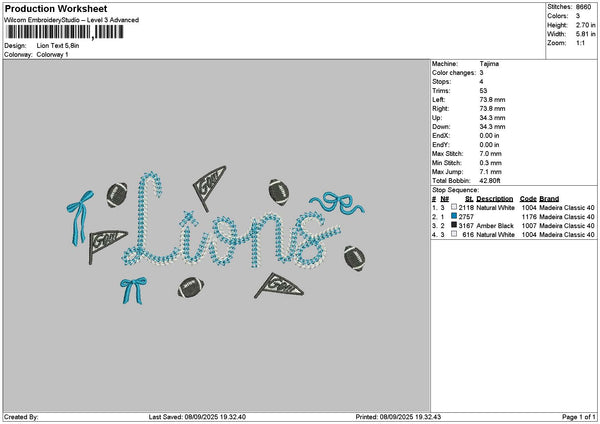Viewport: 600px width, 424px height.
Task: Select the football beside the top of L
Action: (117, 195)
